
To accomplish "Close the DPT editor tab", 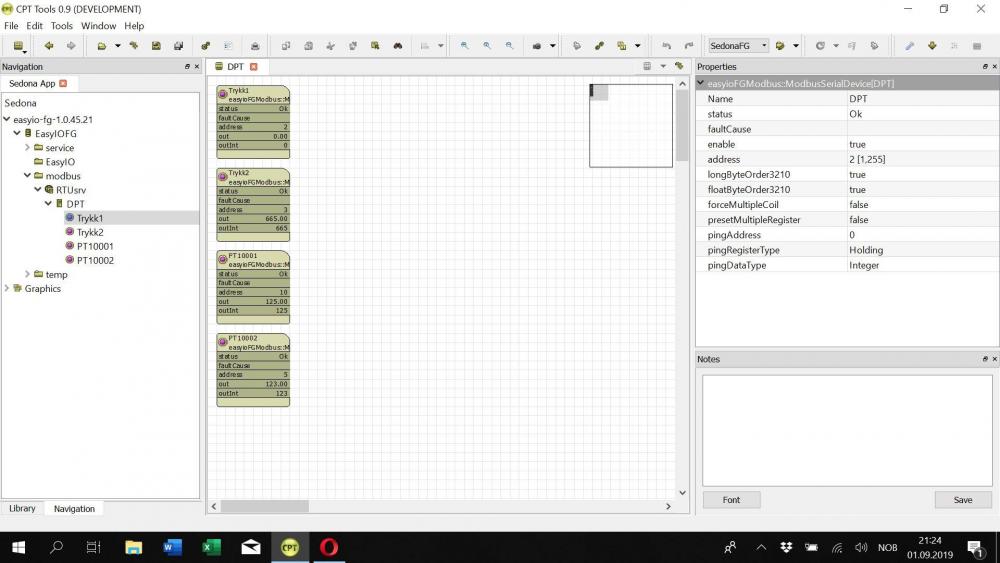I will (254, 67).
